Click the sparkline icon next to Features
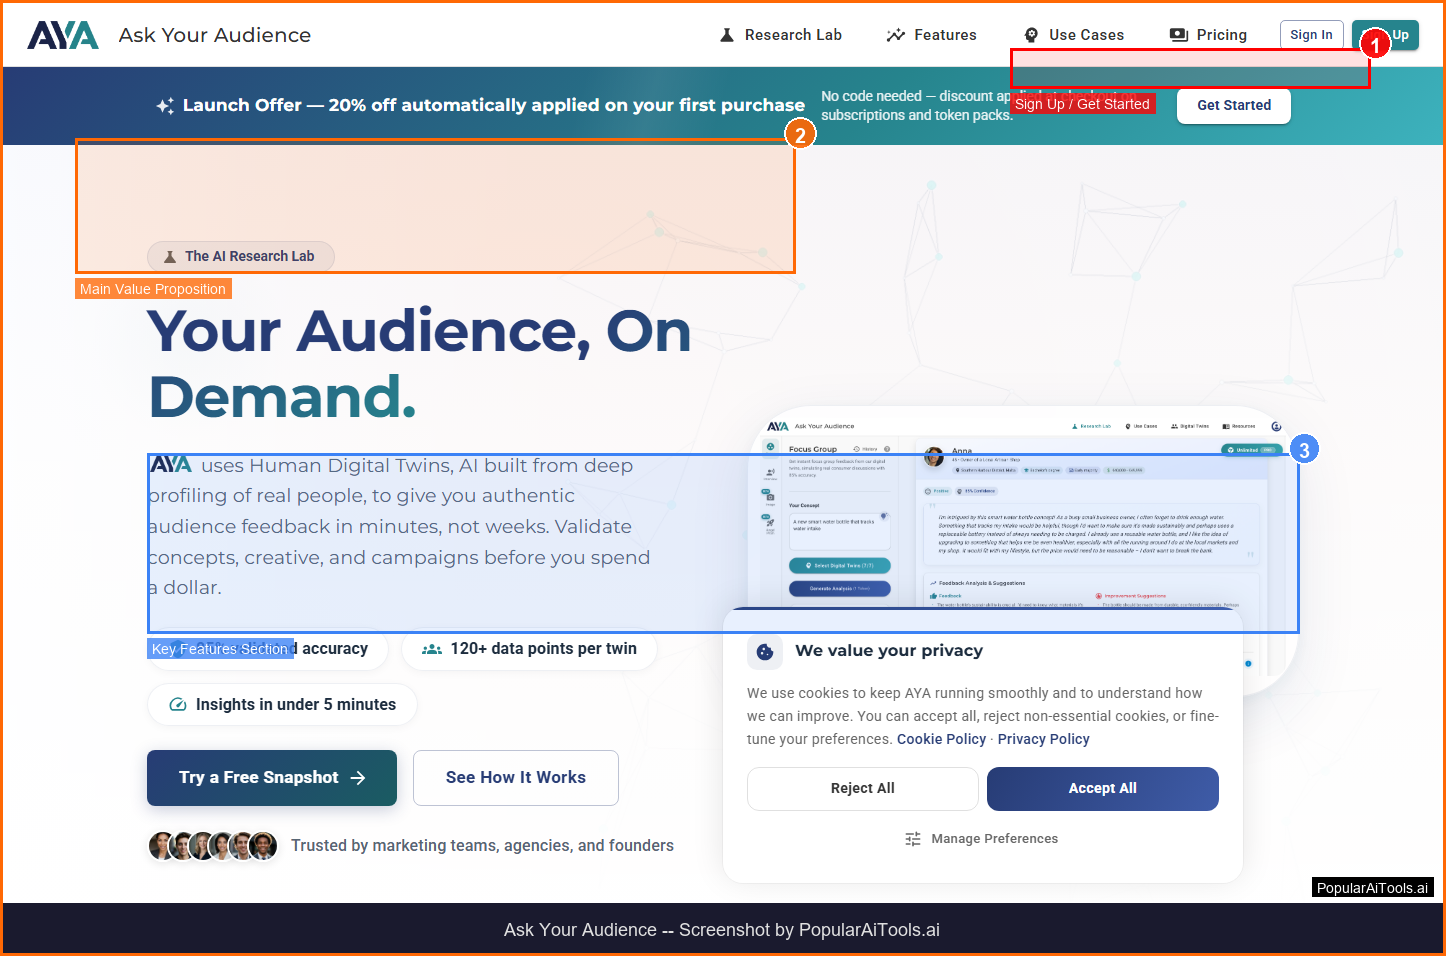 (x=895, y=35)
